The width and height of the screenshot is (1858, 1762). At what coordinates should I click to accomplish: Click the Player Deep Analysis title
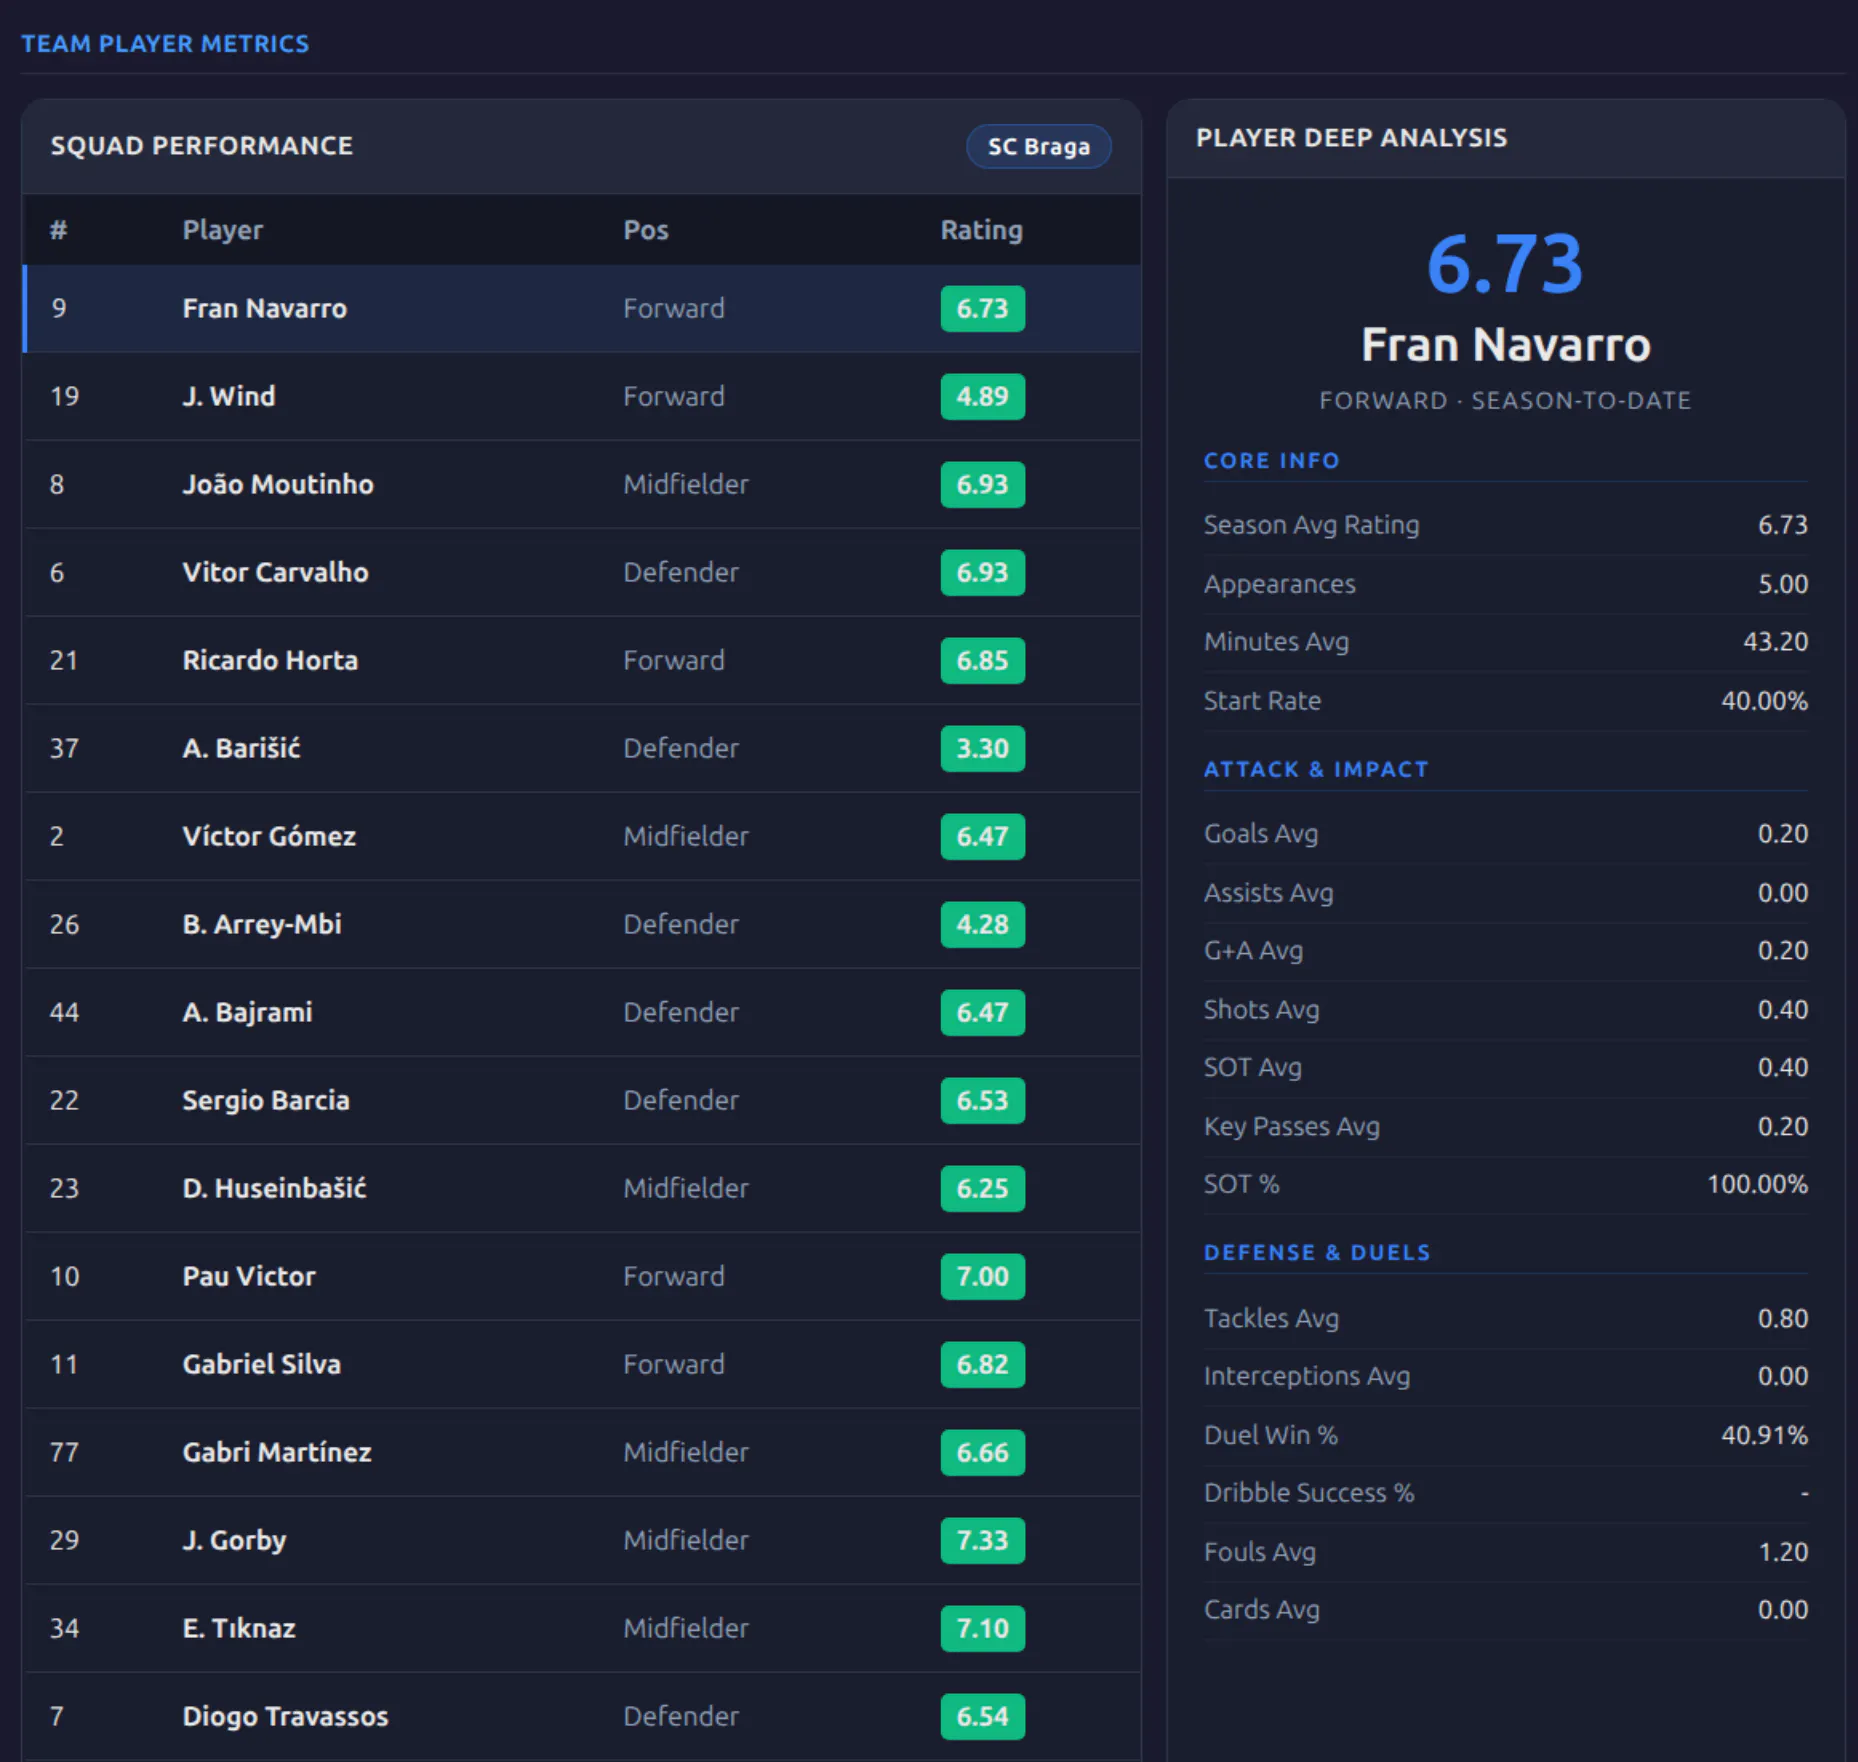1351,138
